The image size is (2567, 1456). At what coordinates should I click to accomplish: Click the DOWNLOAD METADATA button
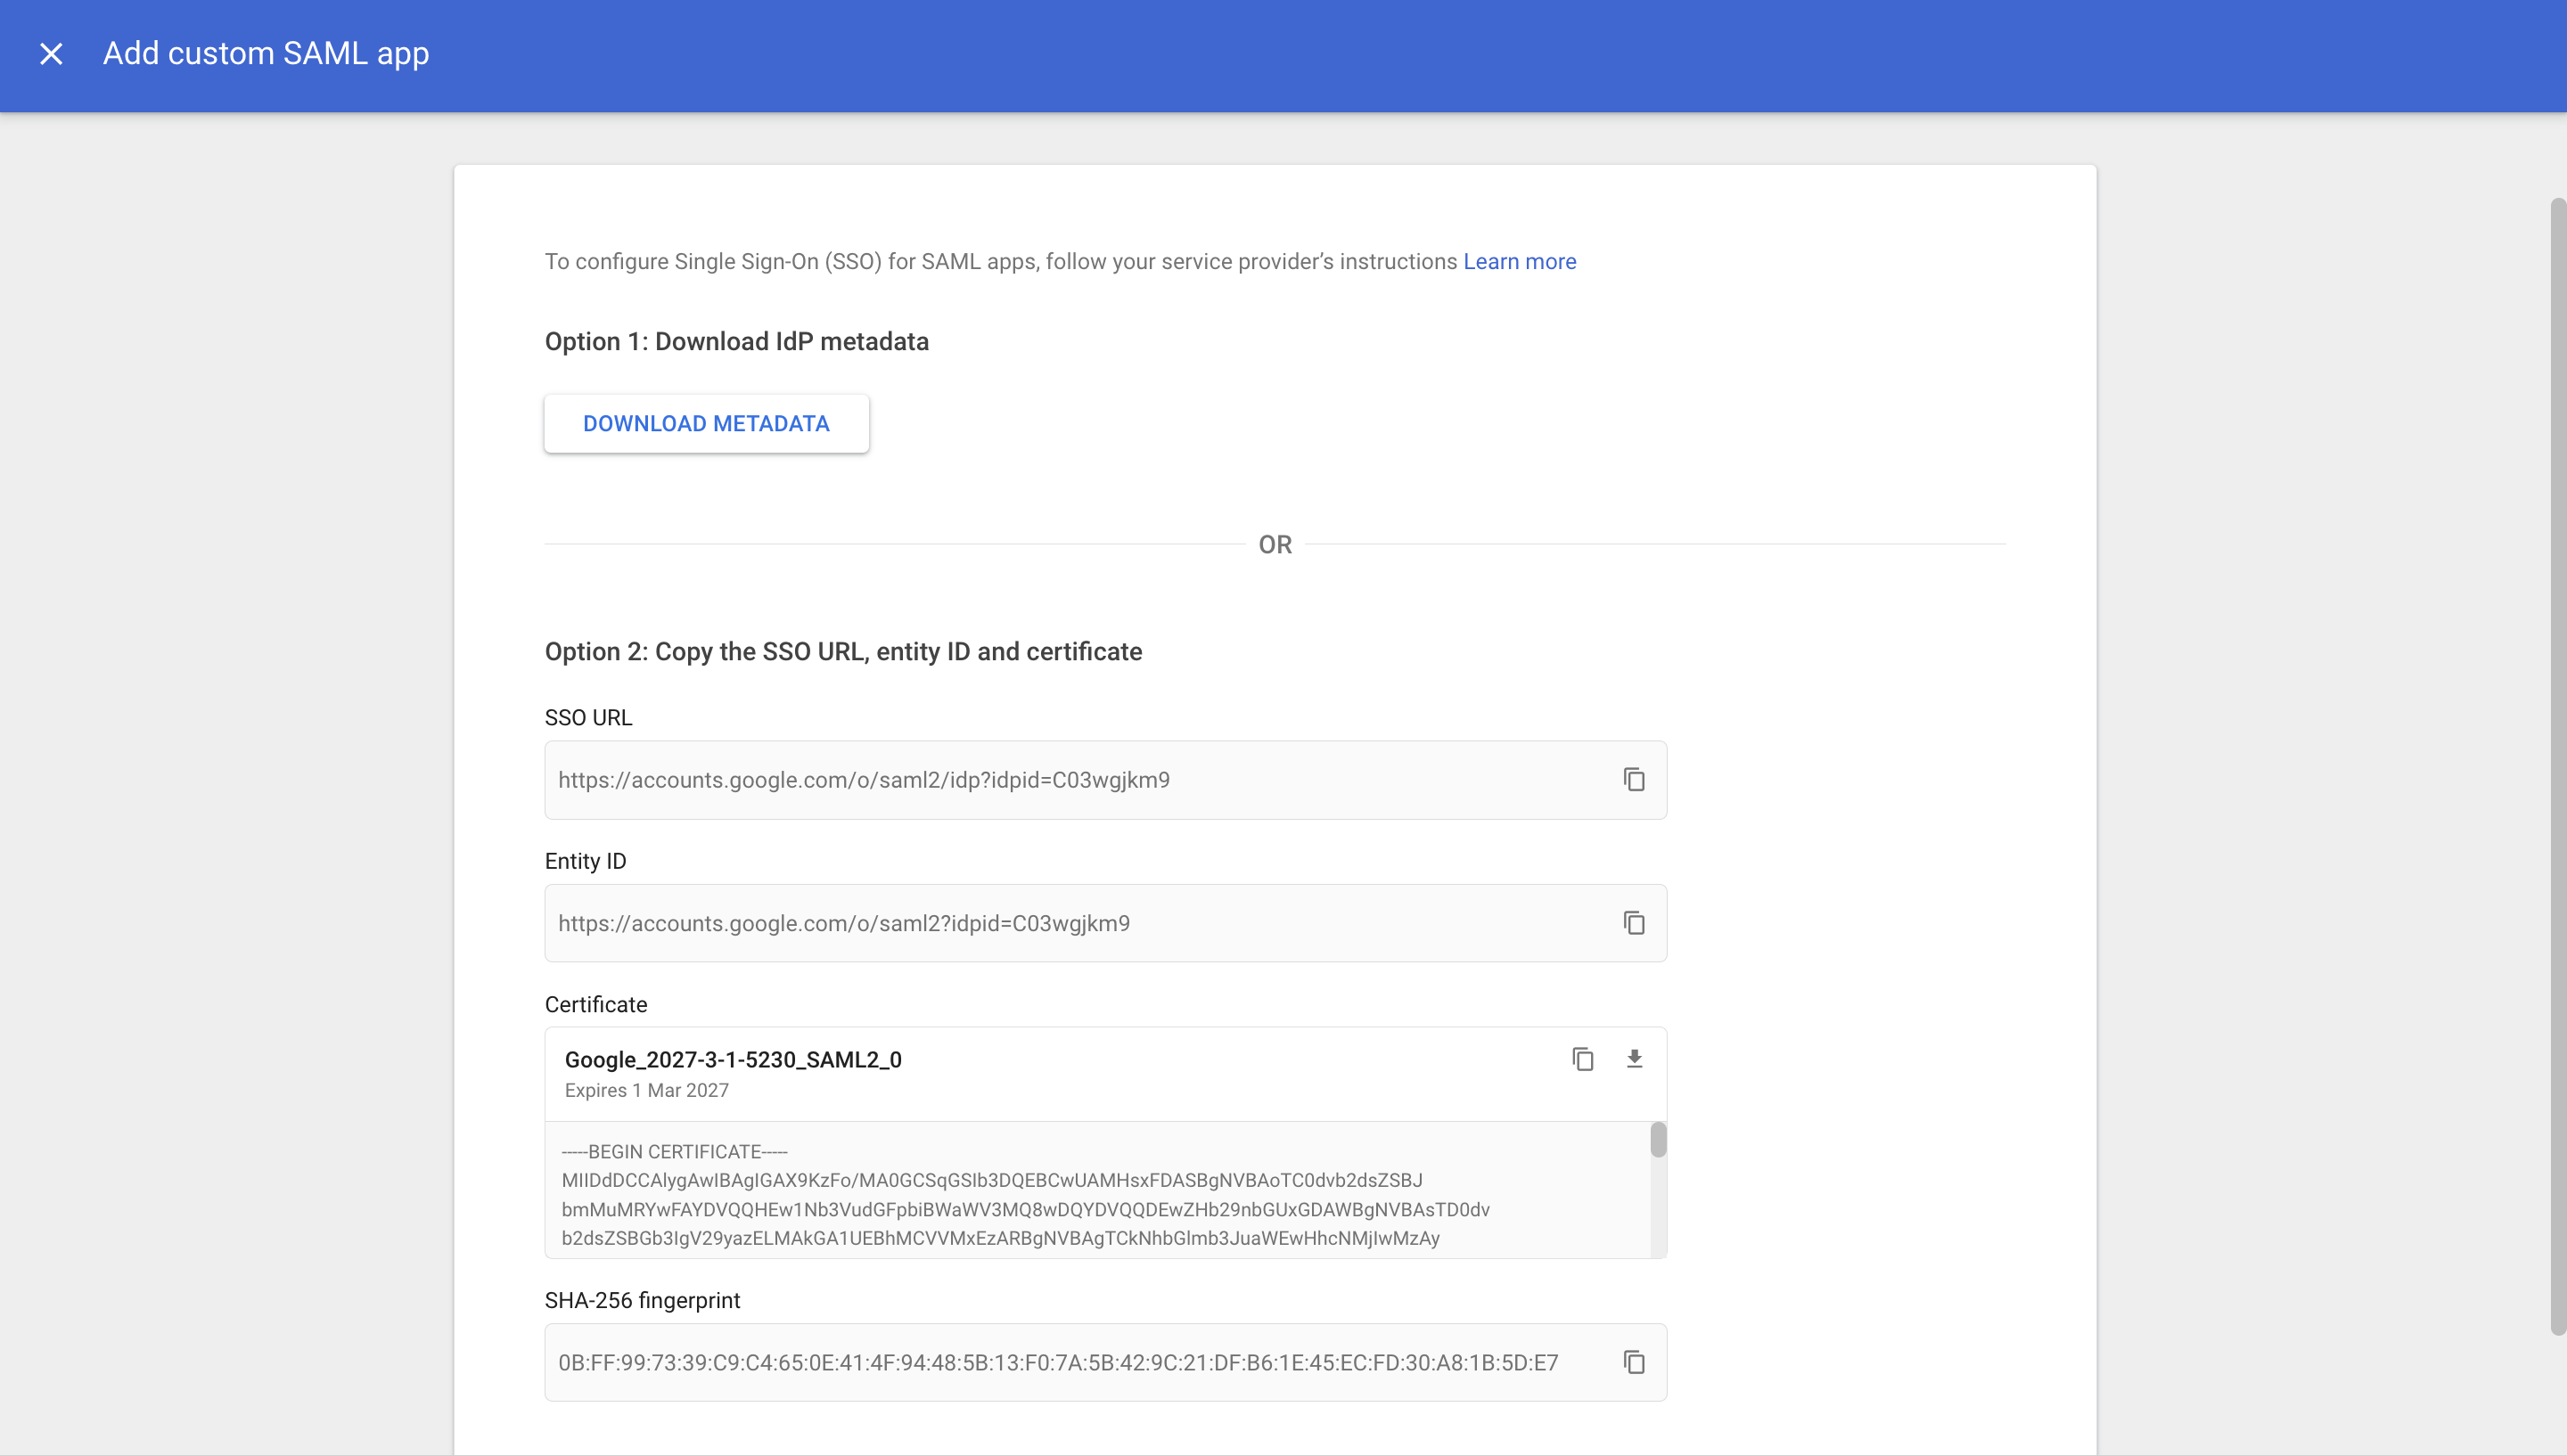(x=706, y=424)
